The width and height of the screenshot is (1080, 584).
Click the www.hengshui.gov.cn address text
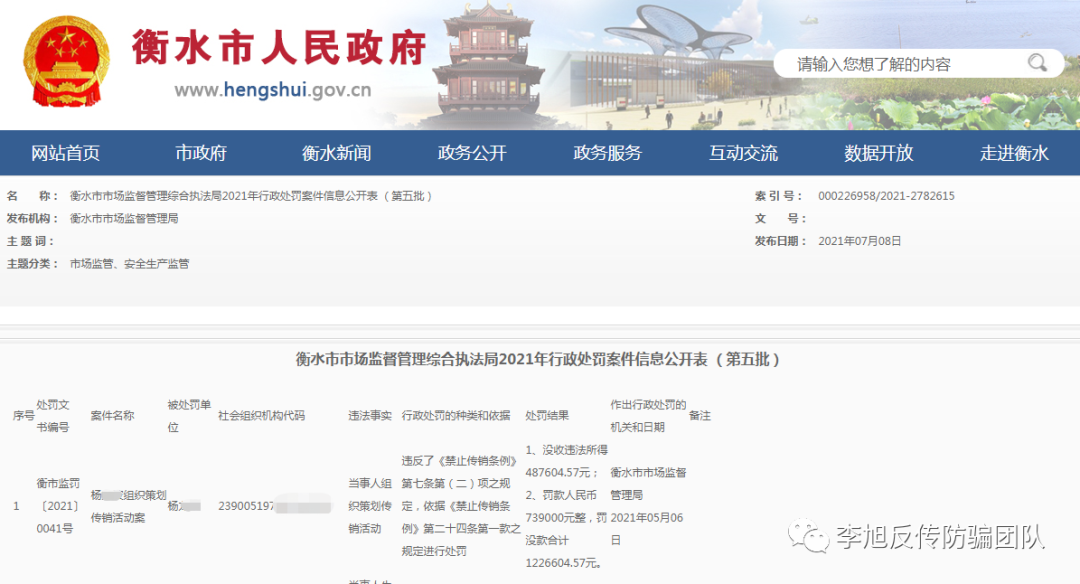[x=272, y=90]
